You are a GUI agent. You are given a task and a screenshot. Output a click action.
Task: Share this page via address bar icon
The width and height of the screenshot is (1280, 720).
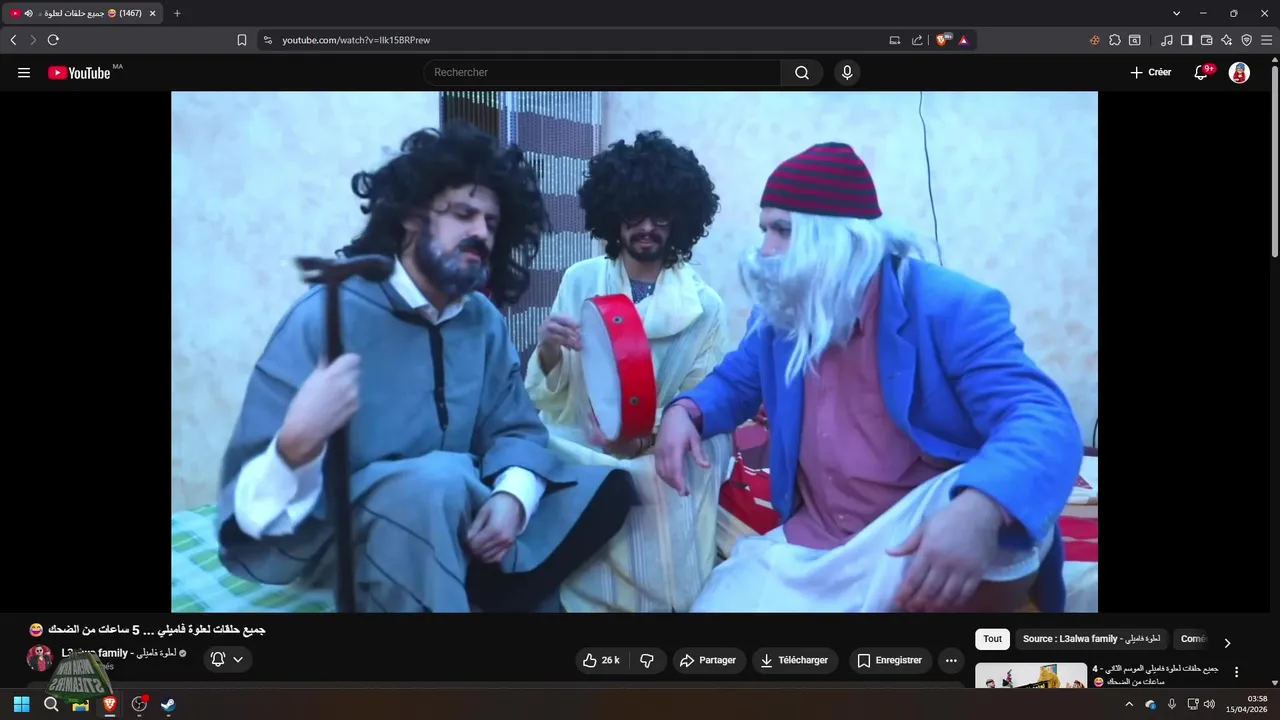click(x=917, y=40)
